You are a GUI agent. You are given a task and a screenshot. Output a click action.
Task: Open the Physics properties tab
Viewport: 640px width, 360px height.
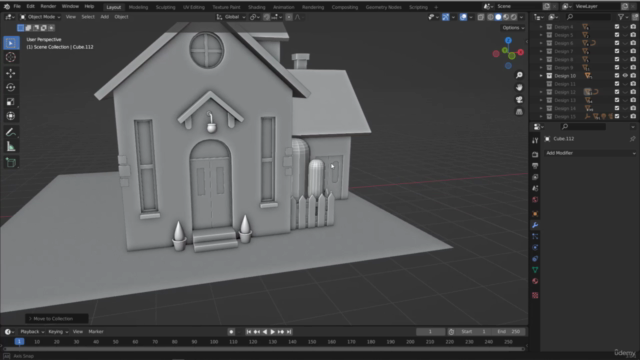point(535,247)
